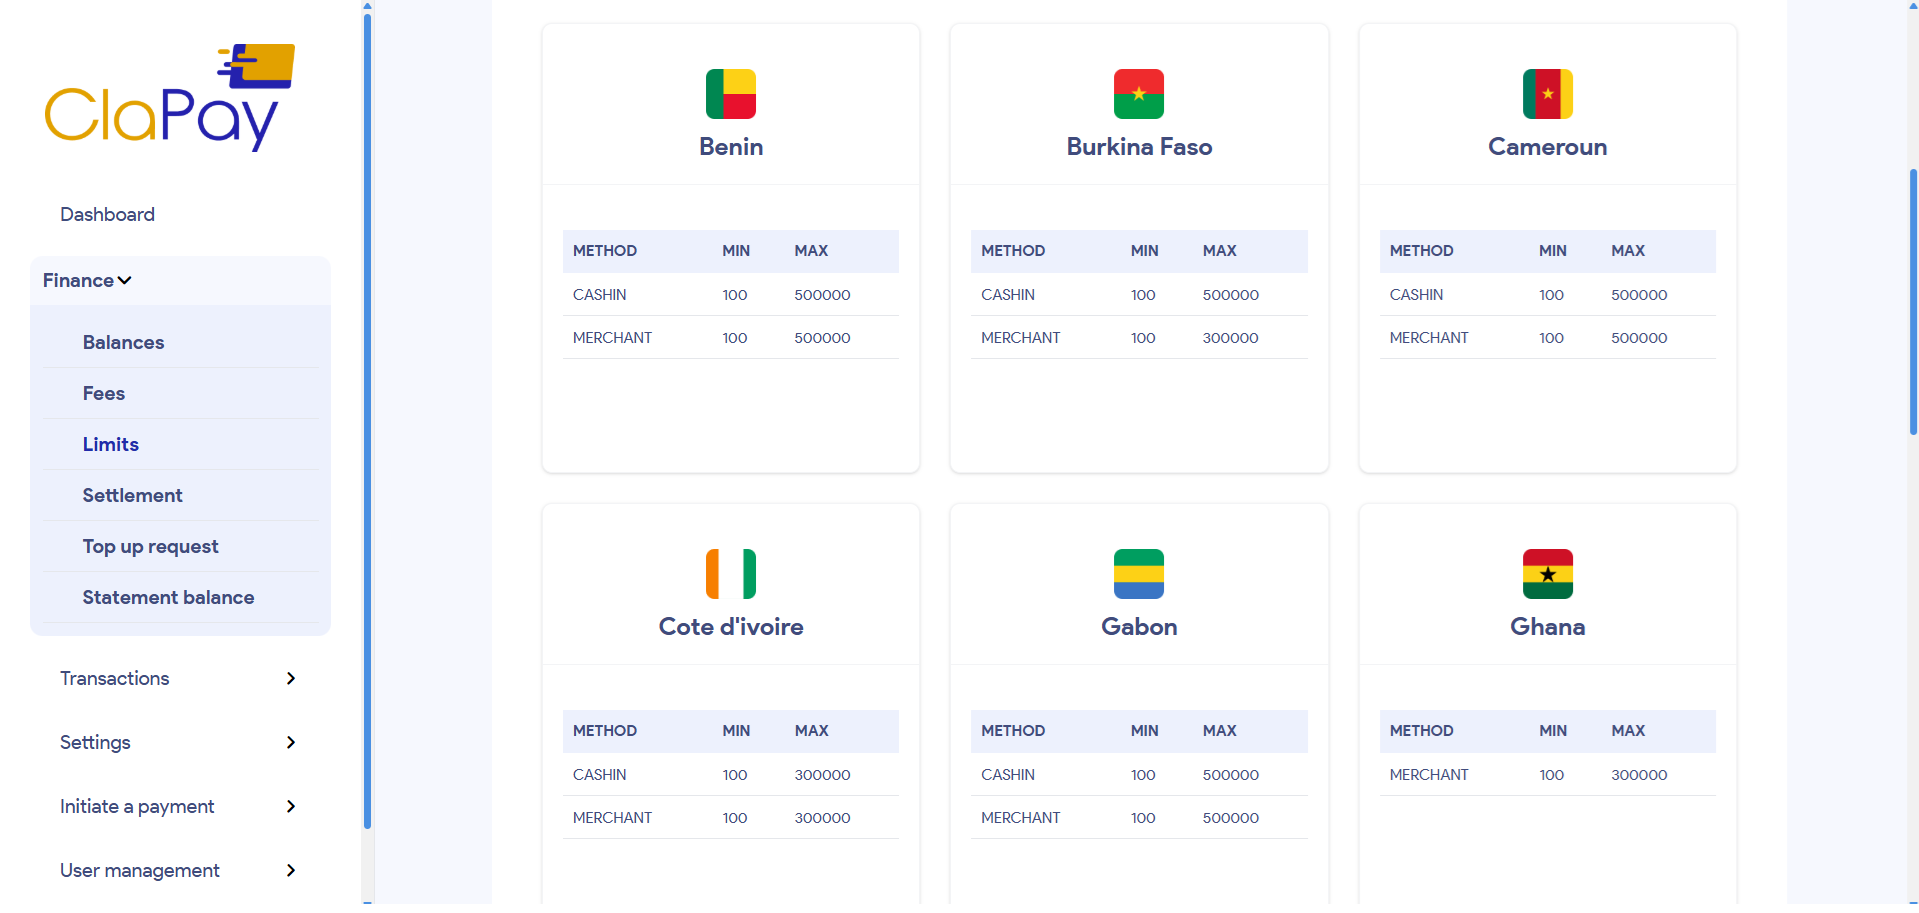Select the Benin flag icon
Screen dimensions: 1919x913
pyautogui.click(x=730, y=93)
